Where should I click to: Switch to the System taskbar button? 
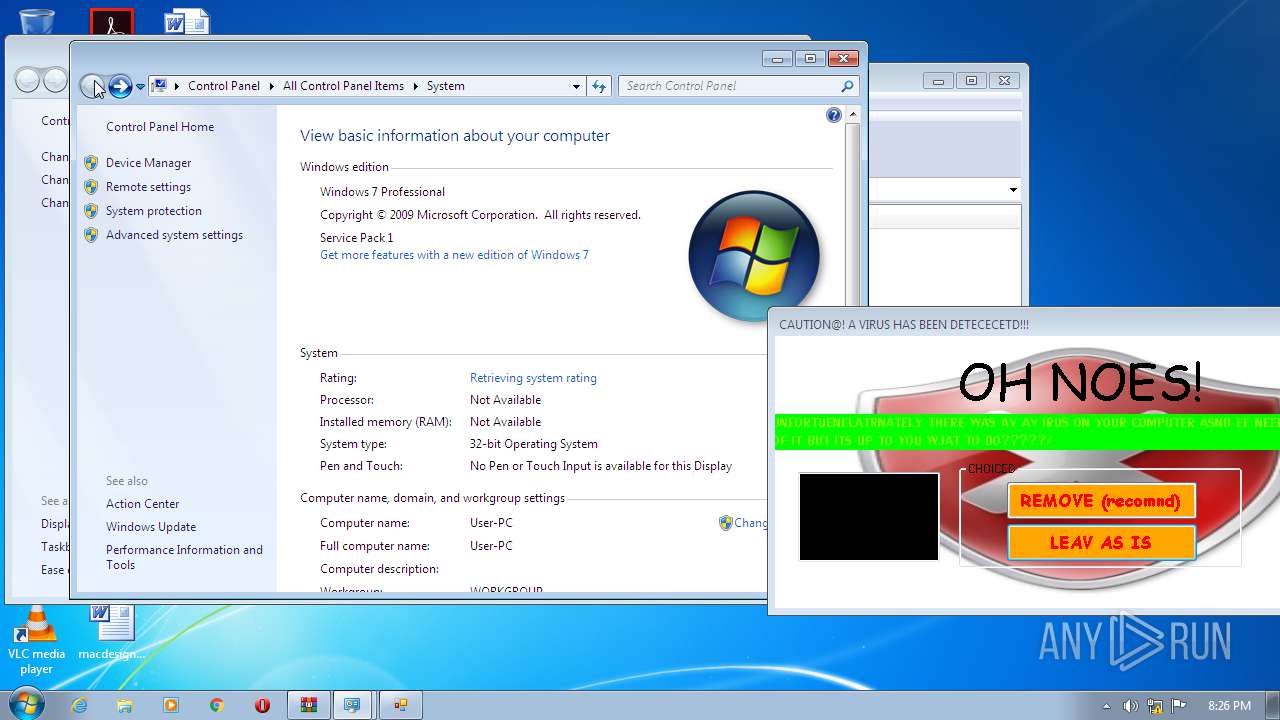point(353,705)
